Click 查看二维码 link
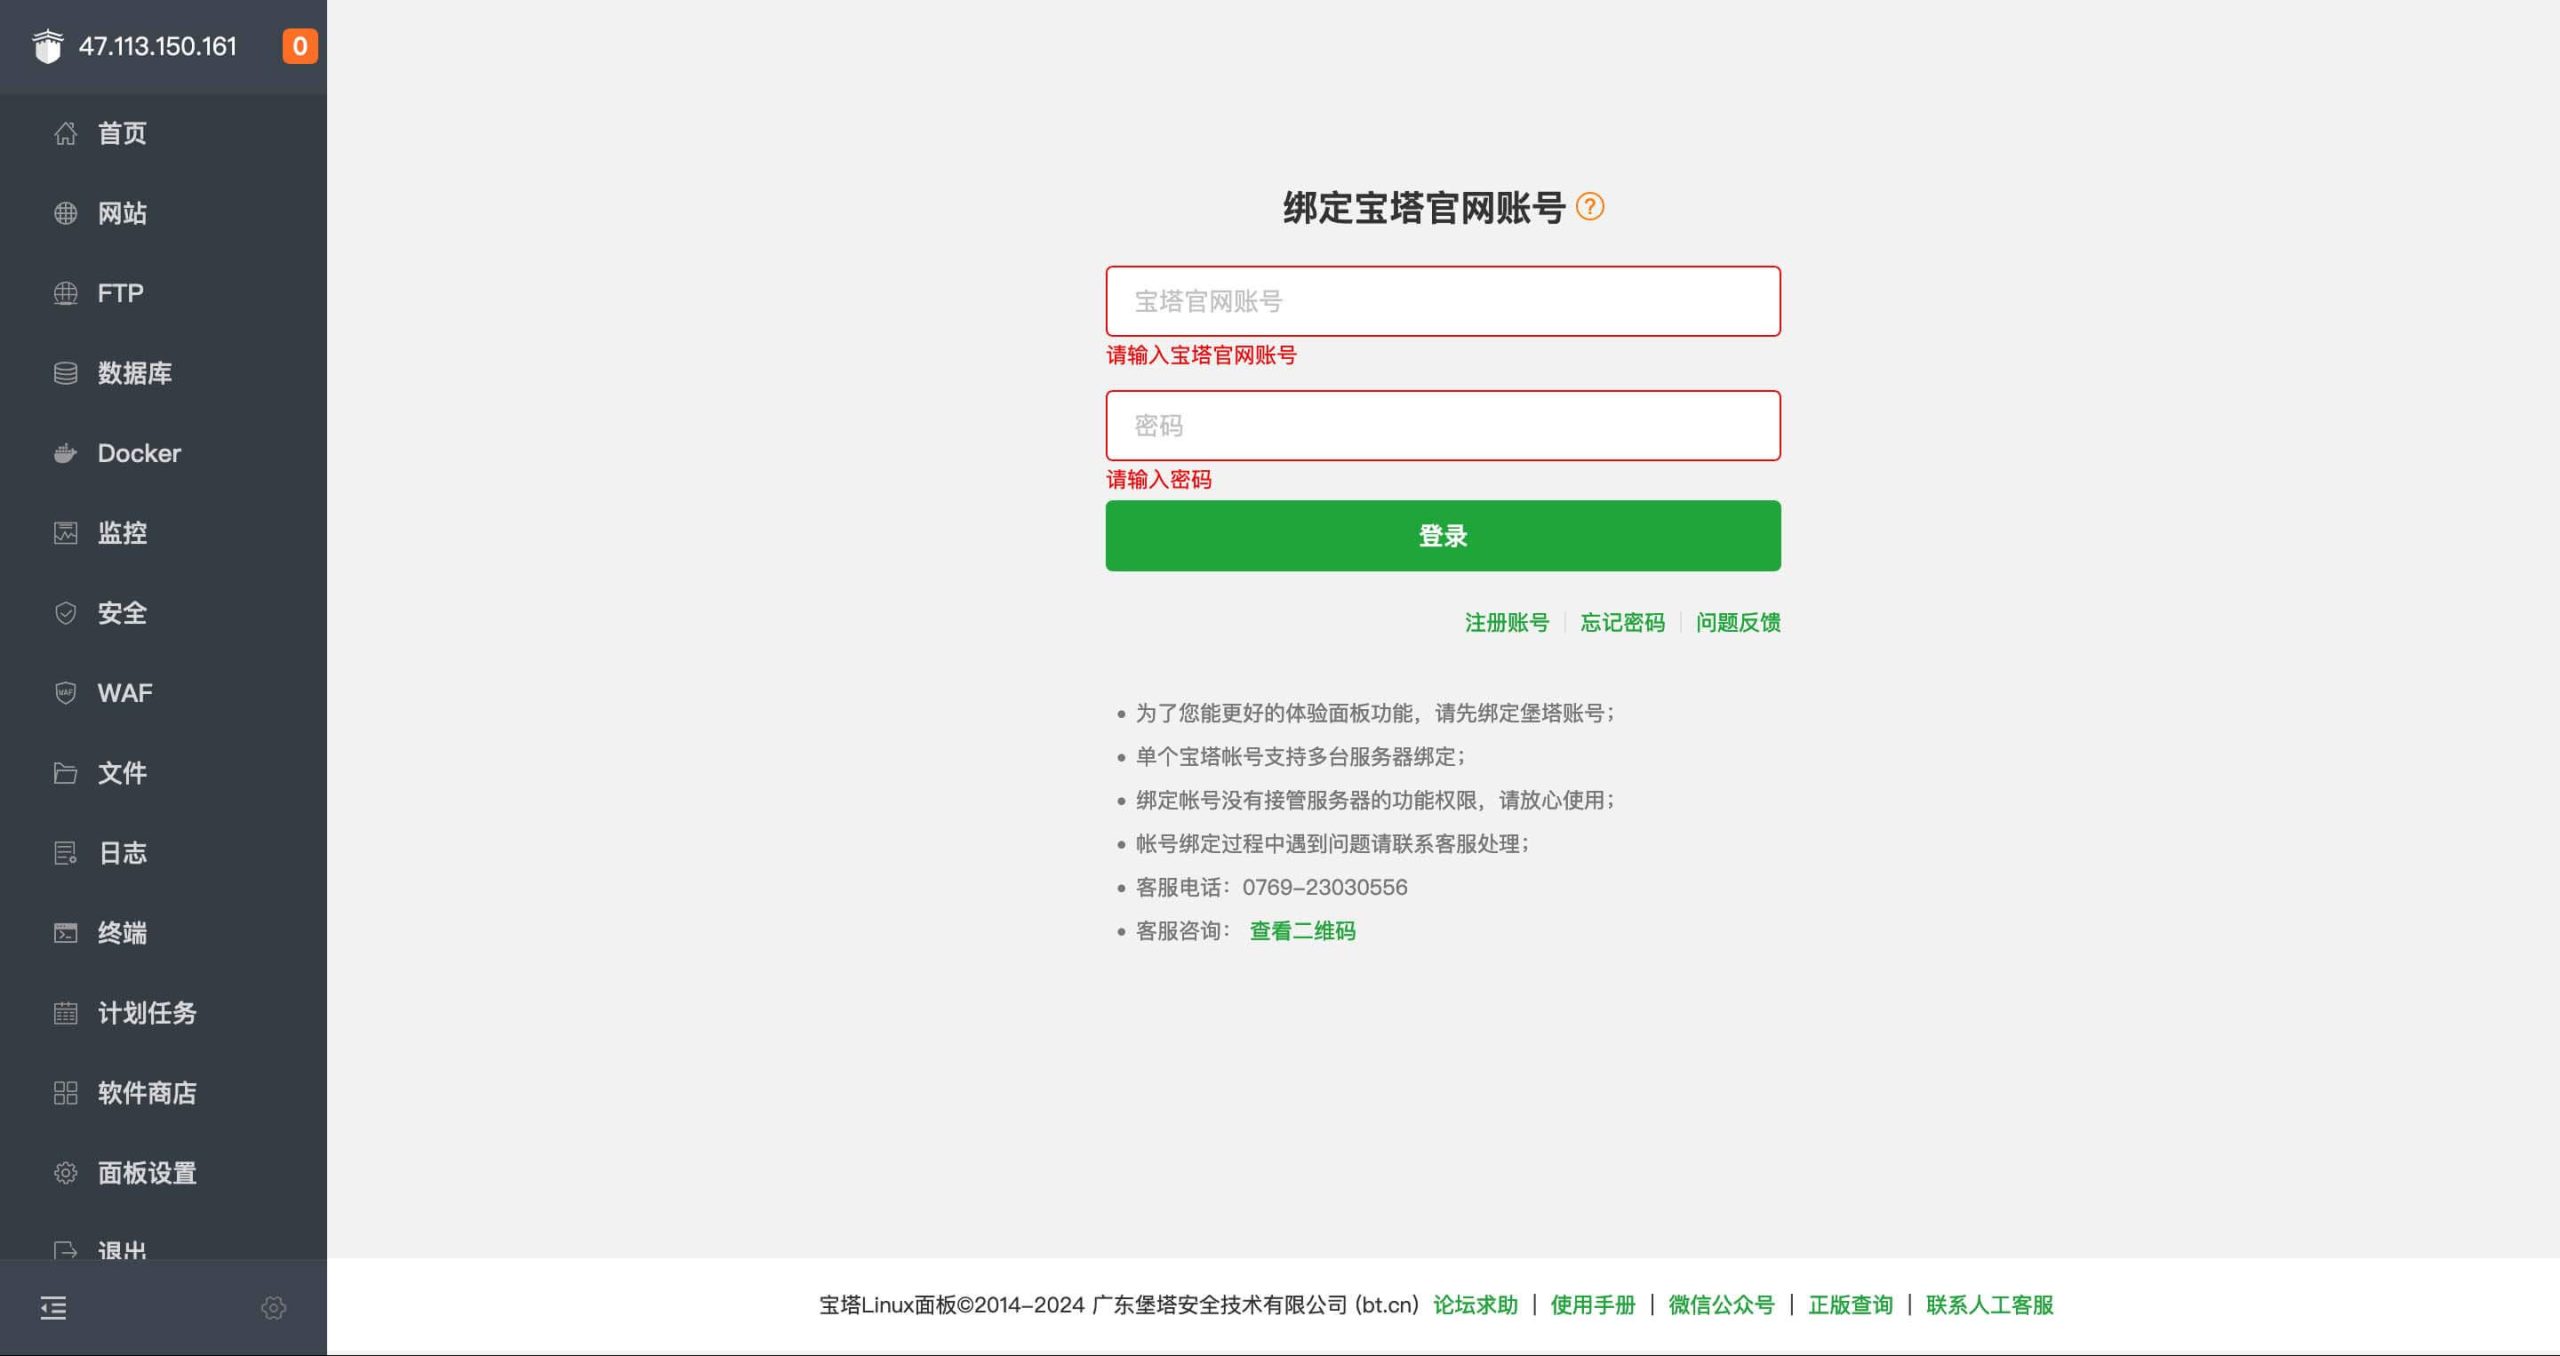 click(x=1302, y=931)
